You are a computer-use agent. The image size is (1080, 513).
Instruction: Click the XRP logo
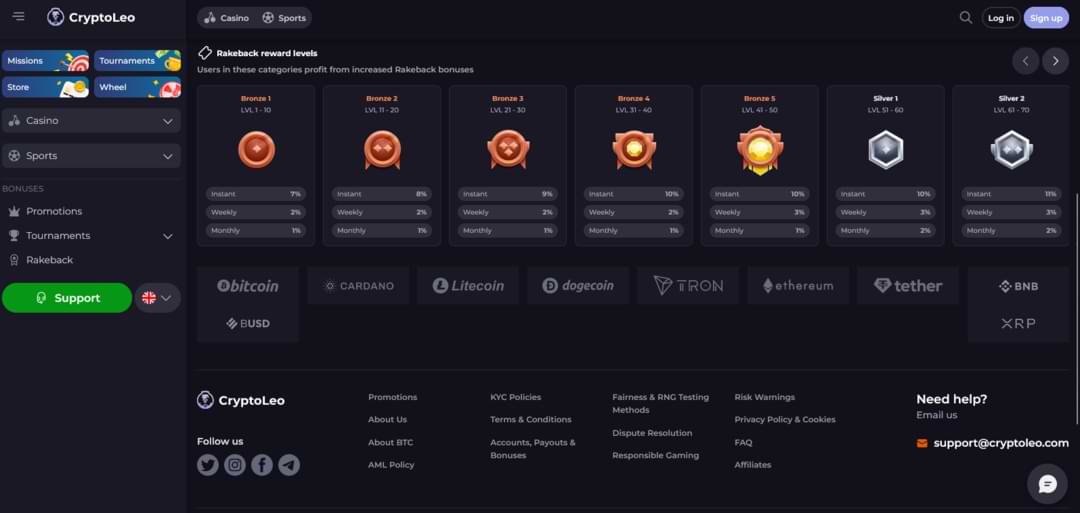point(1018,323)
